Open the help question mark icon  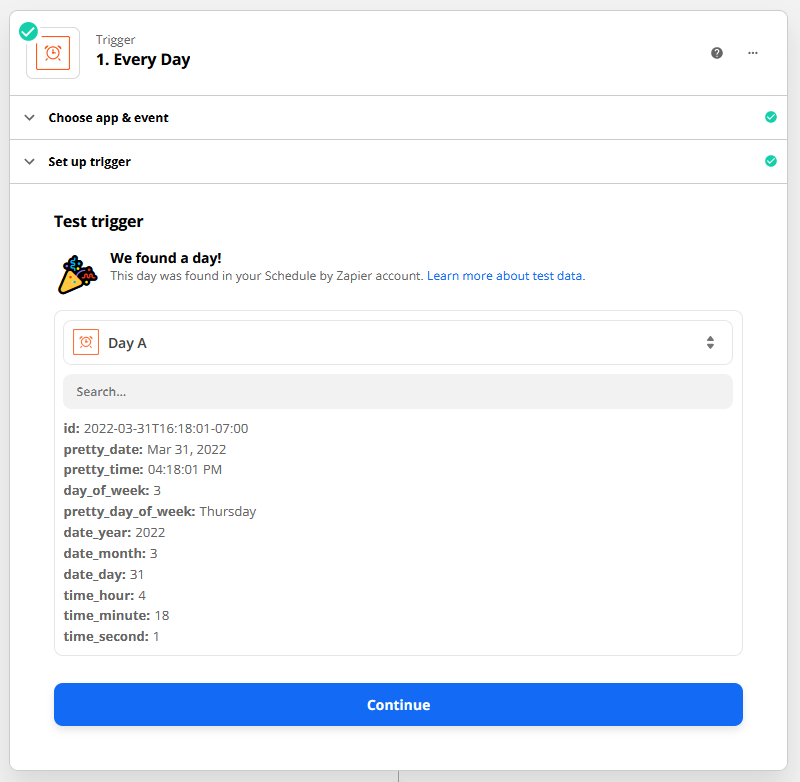[717, 53]
